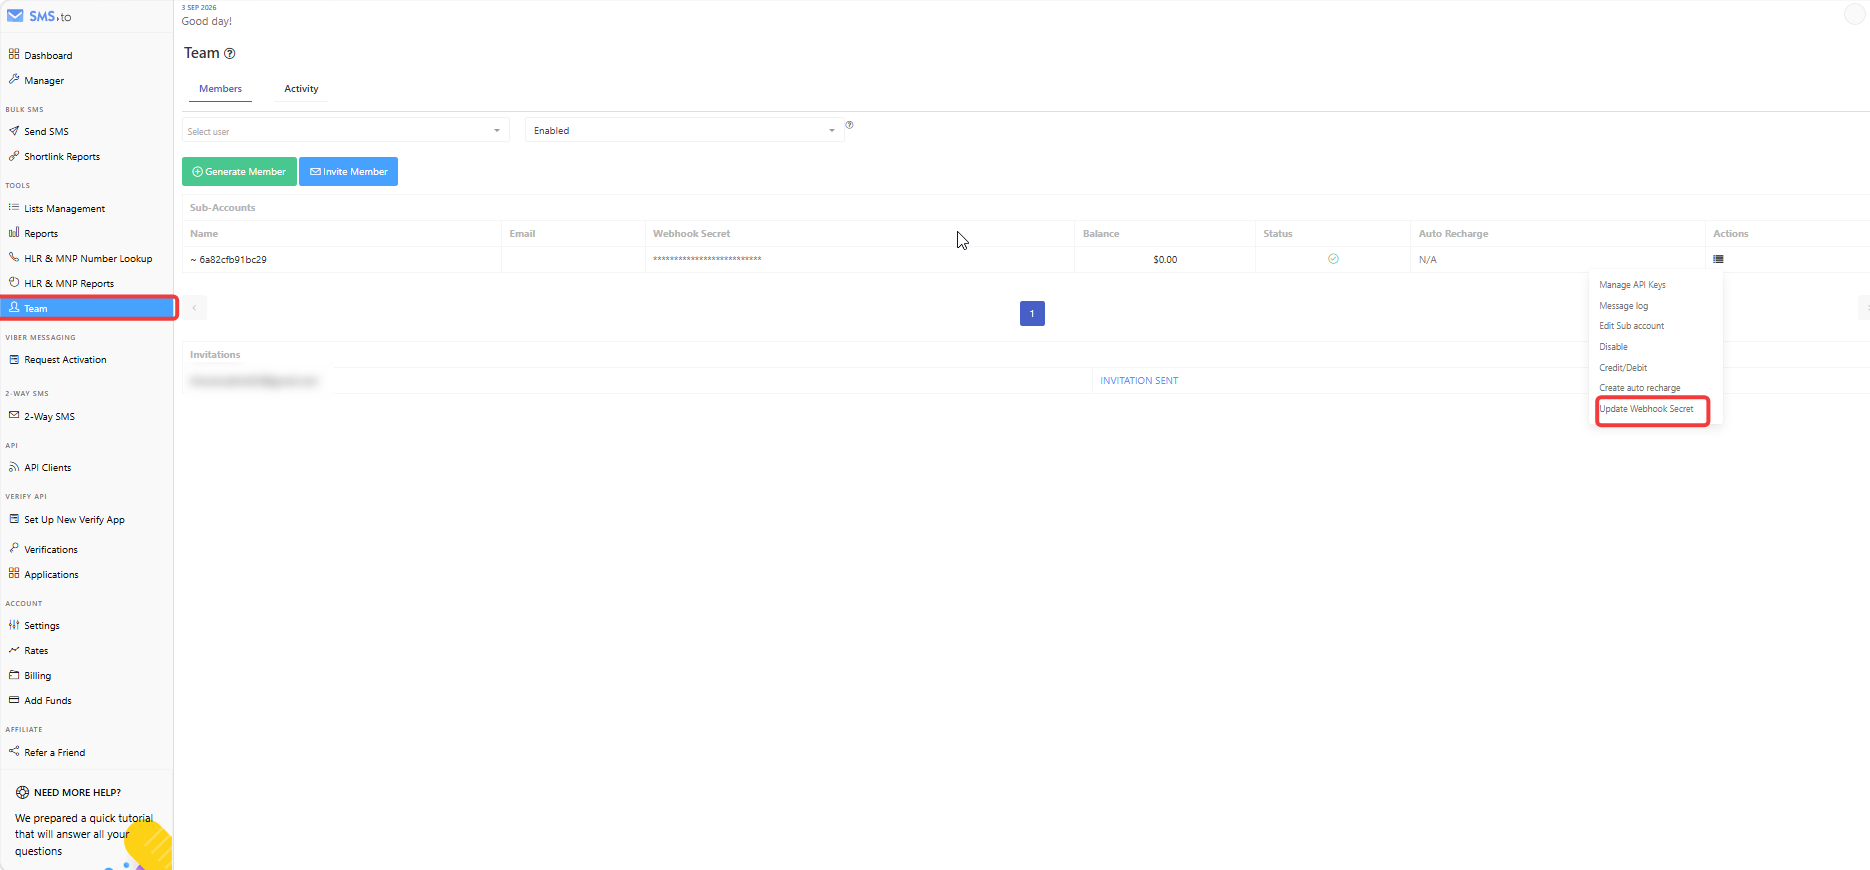Click the Add Funds card icon
1870x870 pixels.
point(14,700)
